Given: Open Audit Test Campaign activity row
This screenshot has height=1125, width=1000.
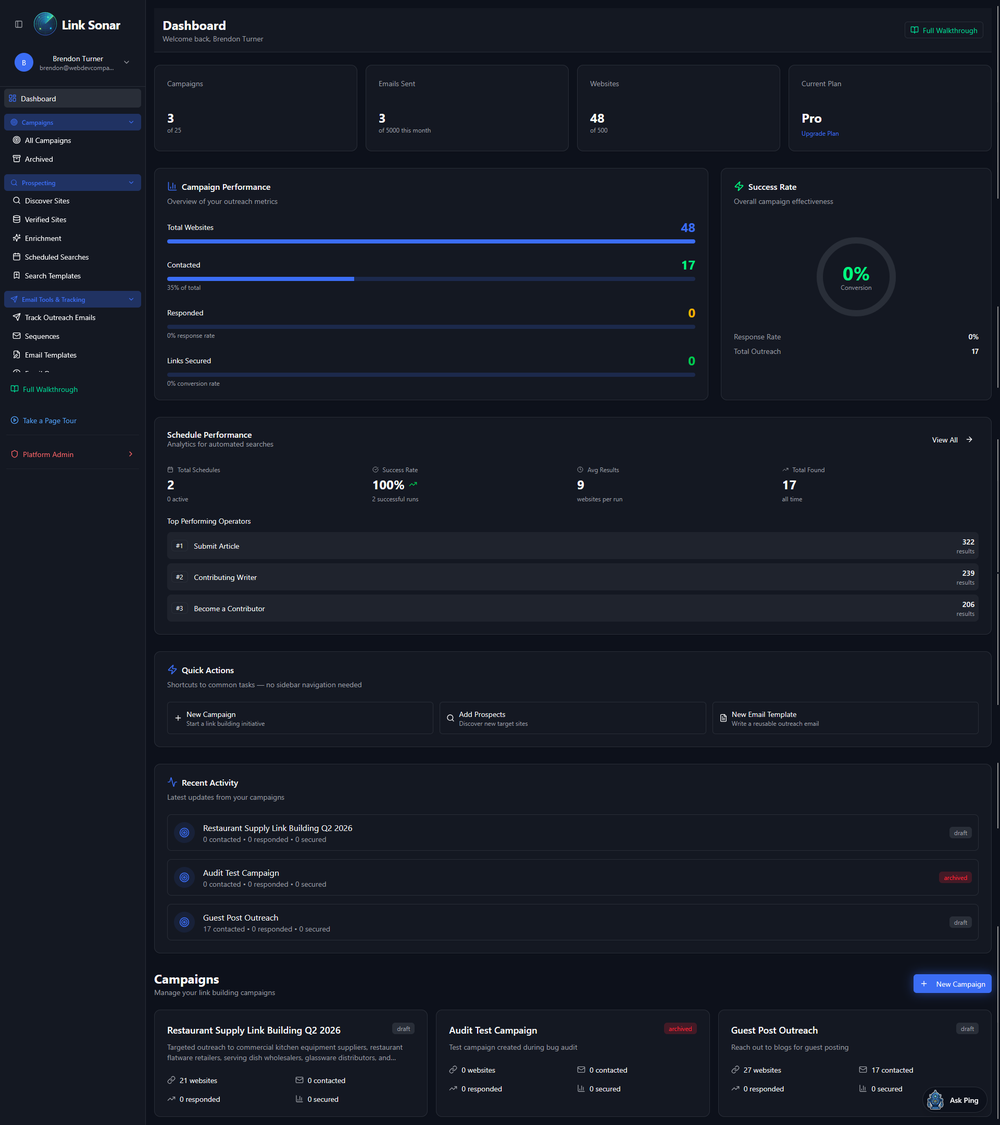Looking at the screenshot, I should pos(572,877).
